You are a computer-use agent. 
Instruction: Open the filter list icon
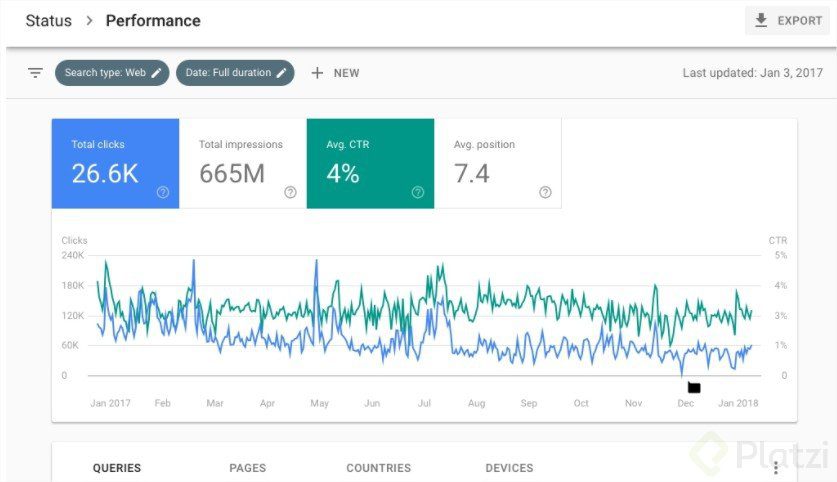pyautogui.click(x=35, y=73)
